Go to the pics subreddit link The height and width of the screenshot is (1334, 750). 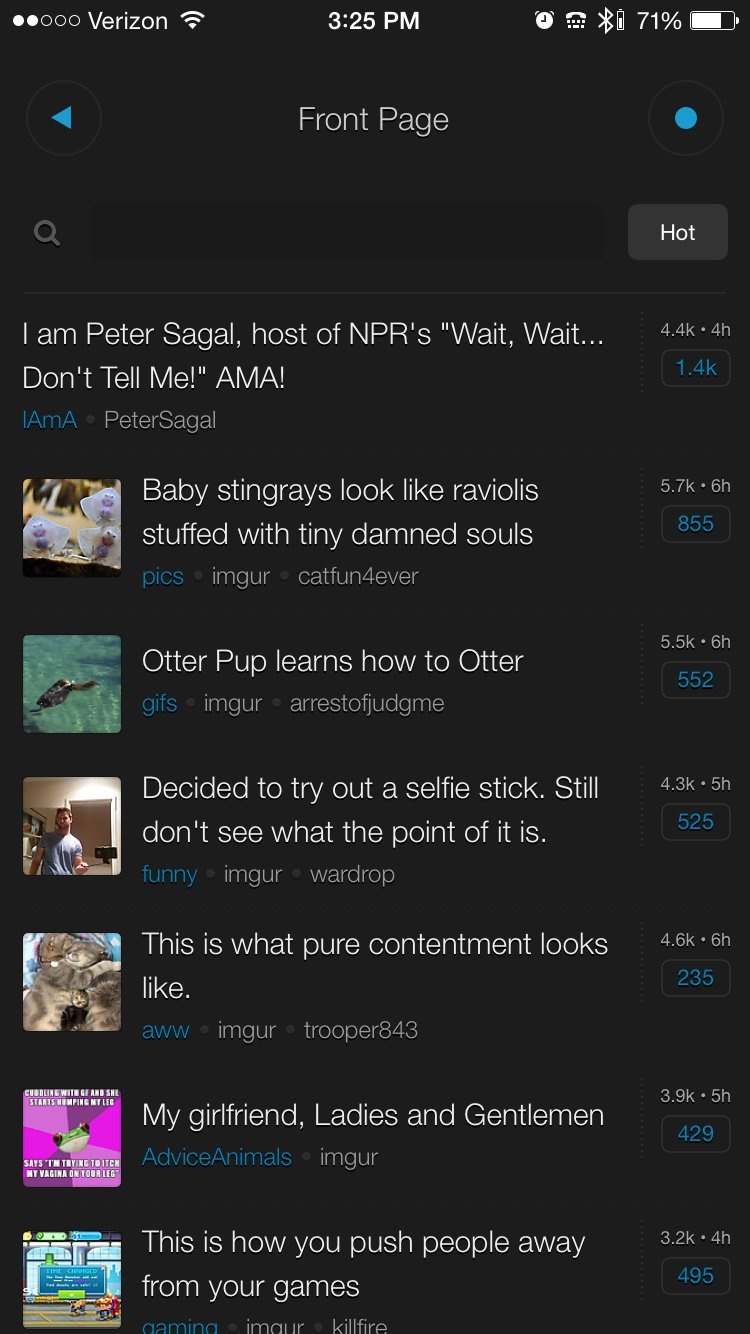click(163, 576)
